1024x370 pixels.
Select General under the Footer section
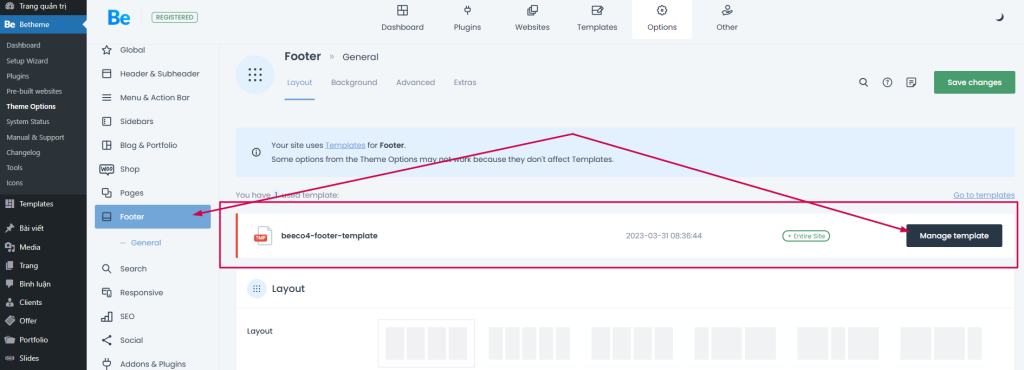click(146, 243)
